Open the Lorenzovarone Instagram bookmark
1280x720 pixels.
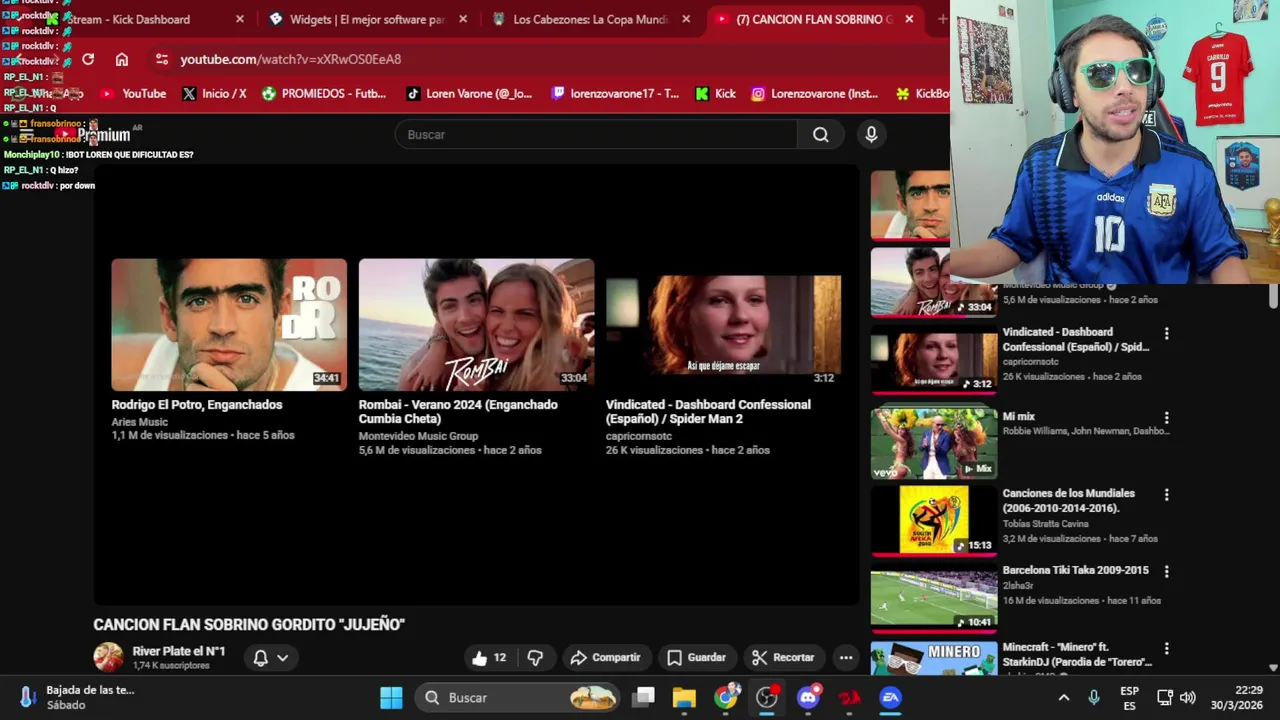814,94
